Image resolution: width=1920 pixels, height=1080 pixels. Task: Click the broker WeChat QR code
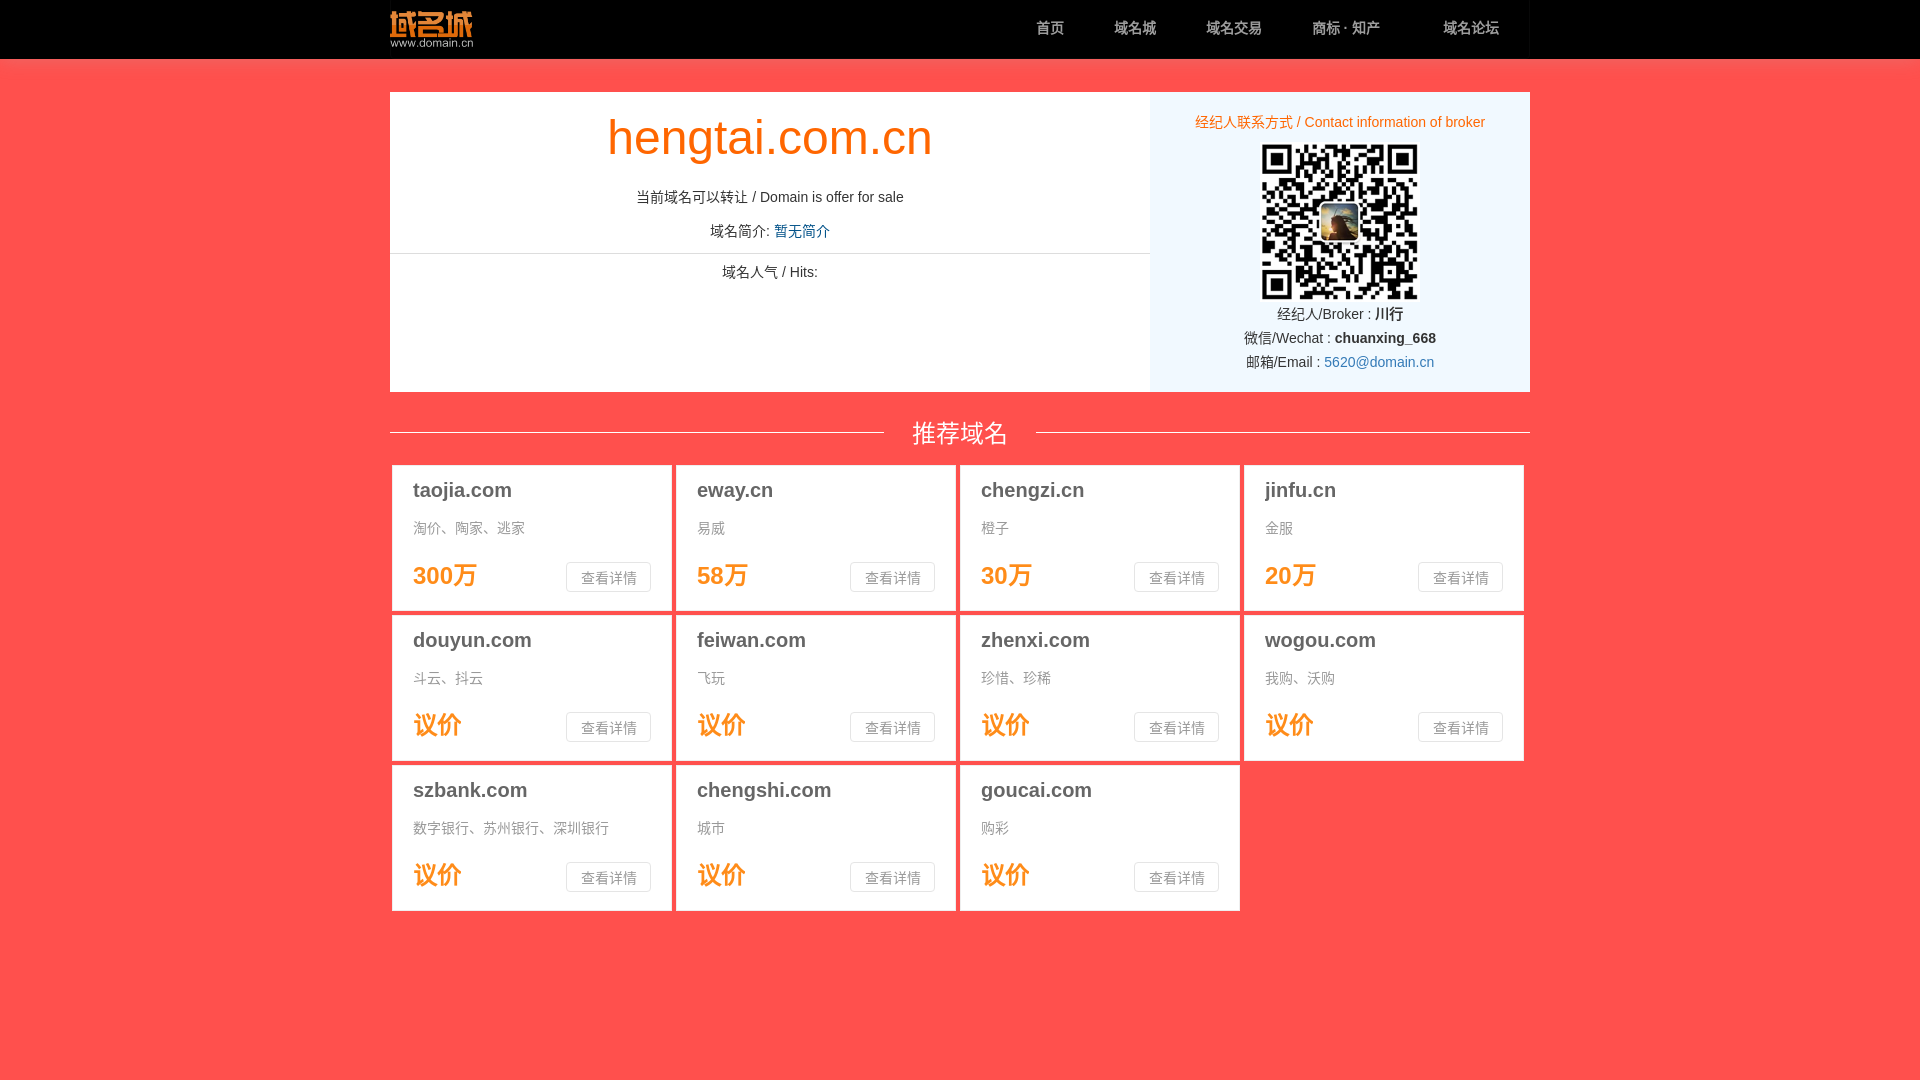(x=1339, y=221)
